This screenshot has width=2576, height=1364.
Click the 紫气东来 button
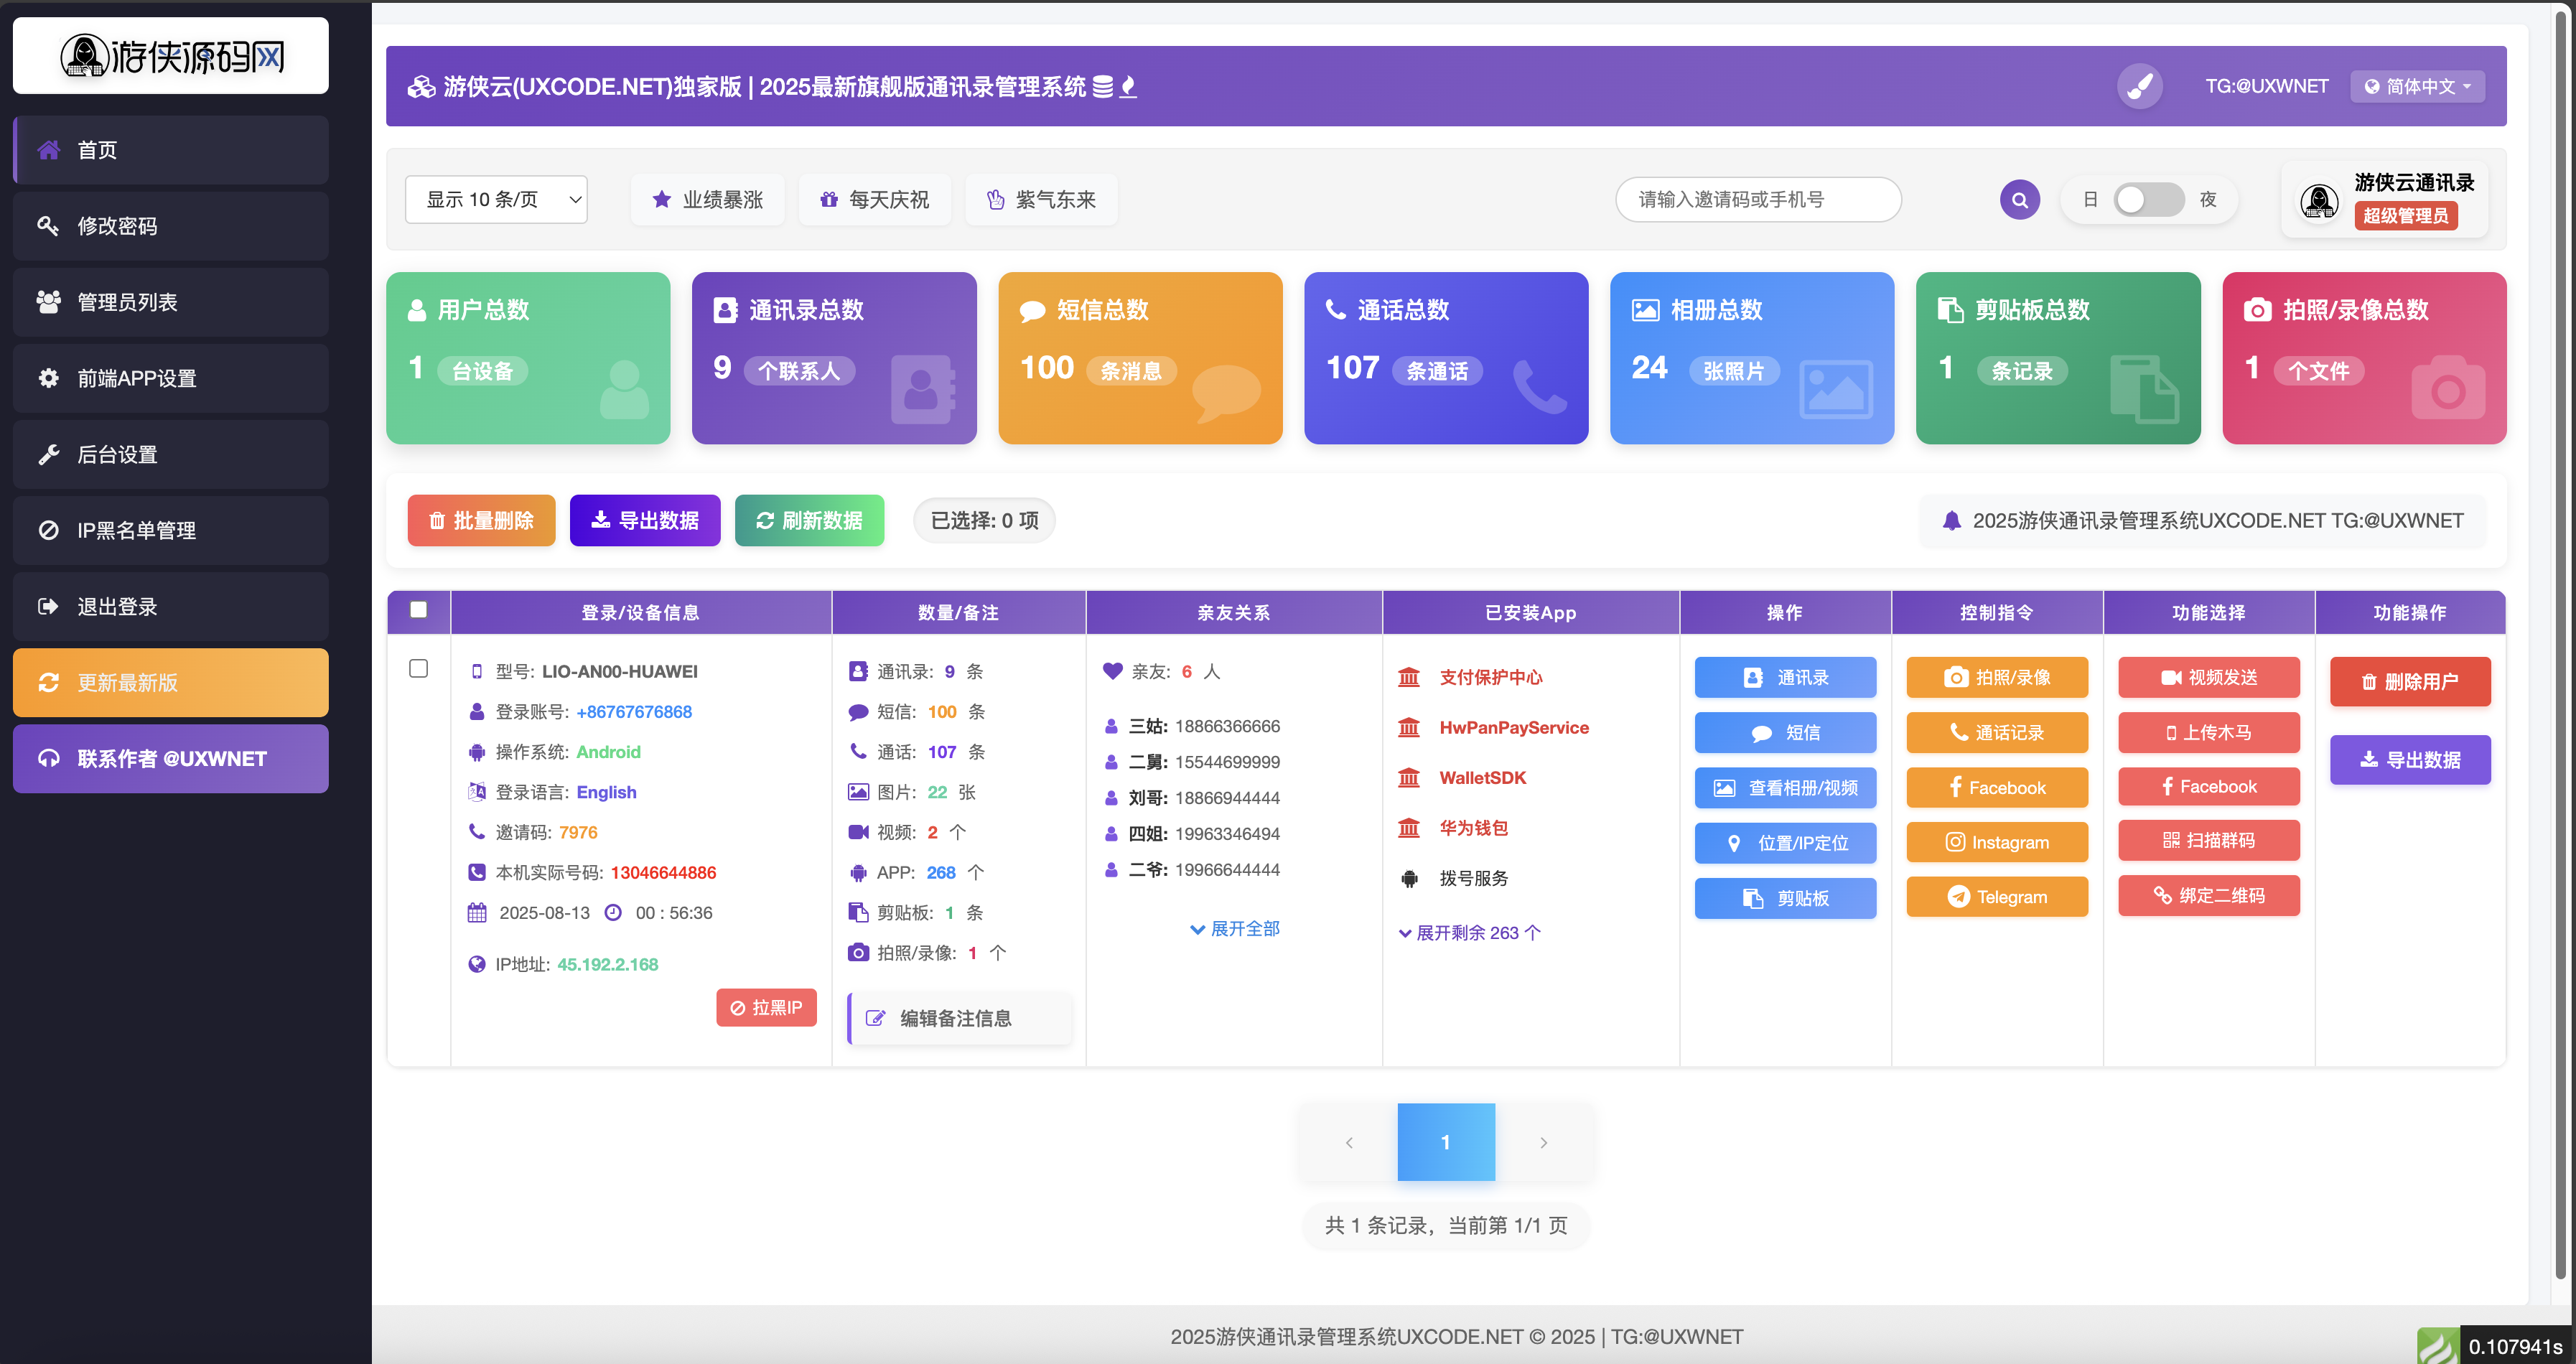coord(1041,200)
